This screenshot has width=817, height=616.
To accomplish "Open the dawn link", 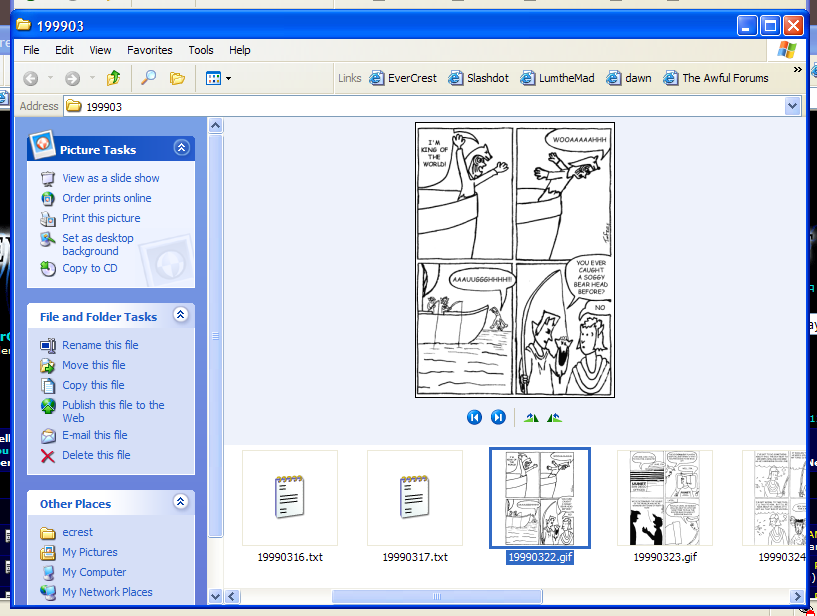I will (x=629, y=78).
